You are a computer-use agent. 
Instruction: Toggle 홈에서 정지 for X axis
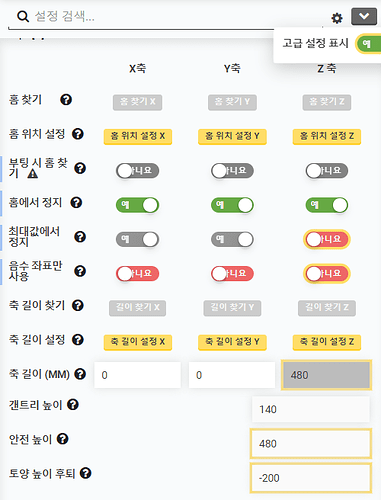(x=137, y=205)
